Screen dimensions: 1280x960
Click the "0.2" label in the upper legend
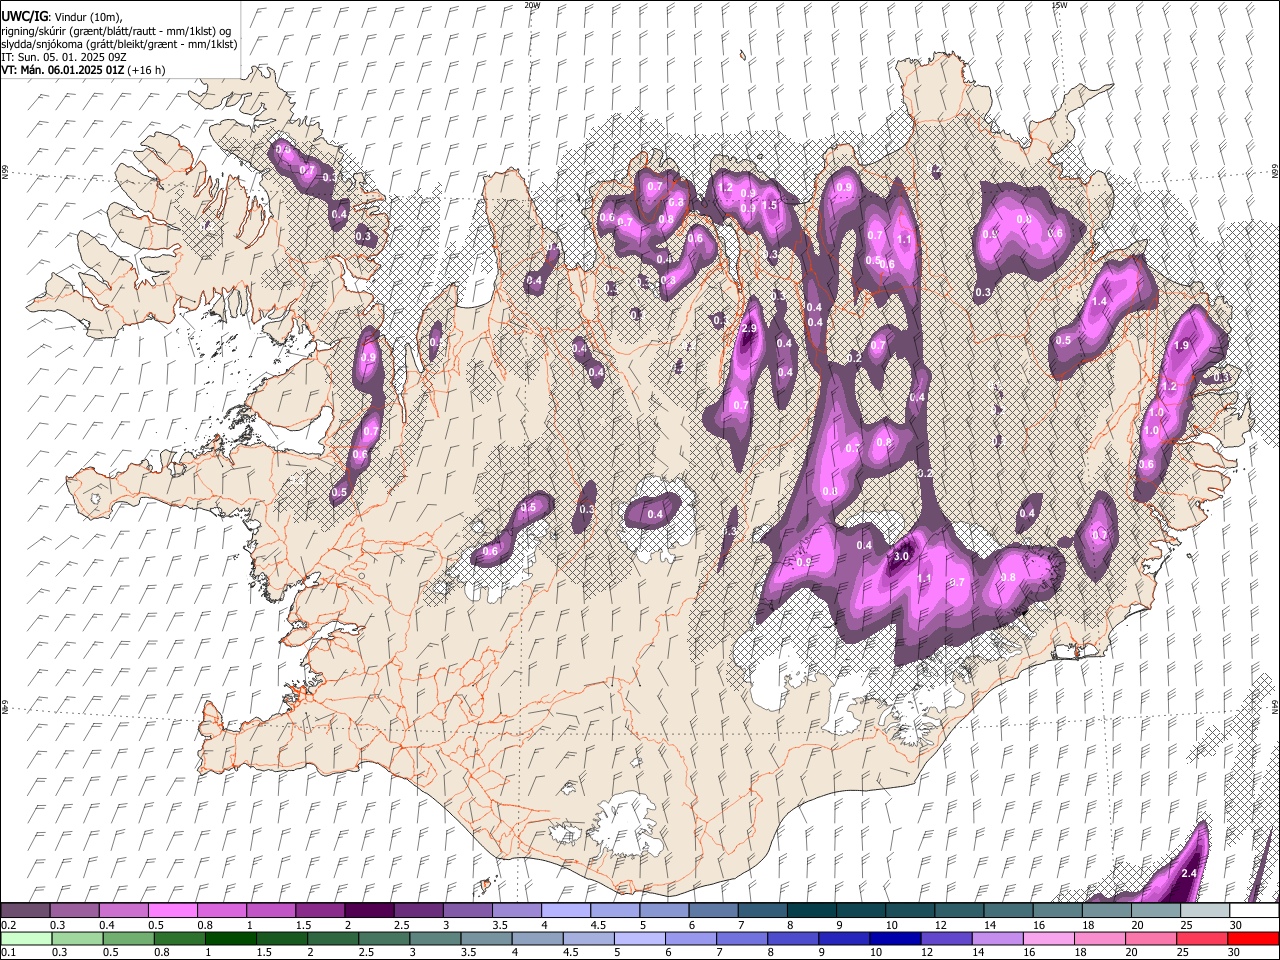(8, 925)
